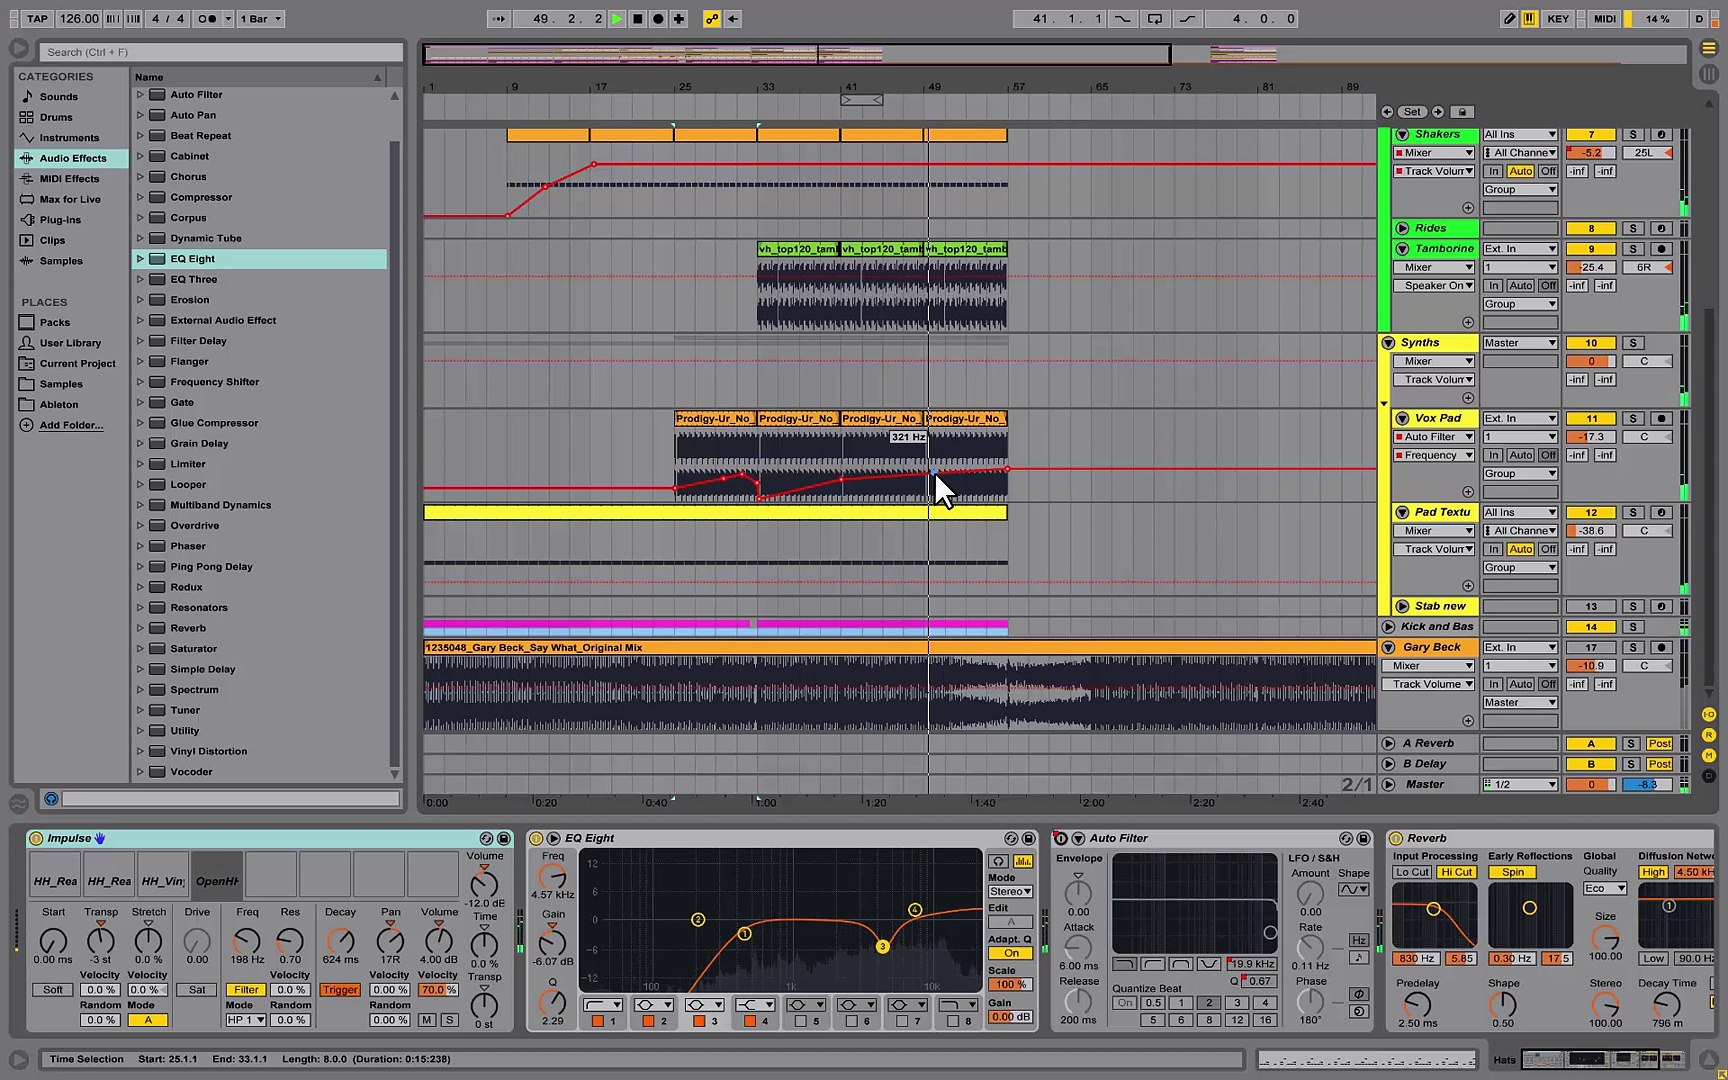Fold the Synths group track
Image resolution: width=1728 pixels, height=1080 pixels.
[1389, 343]
